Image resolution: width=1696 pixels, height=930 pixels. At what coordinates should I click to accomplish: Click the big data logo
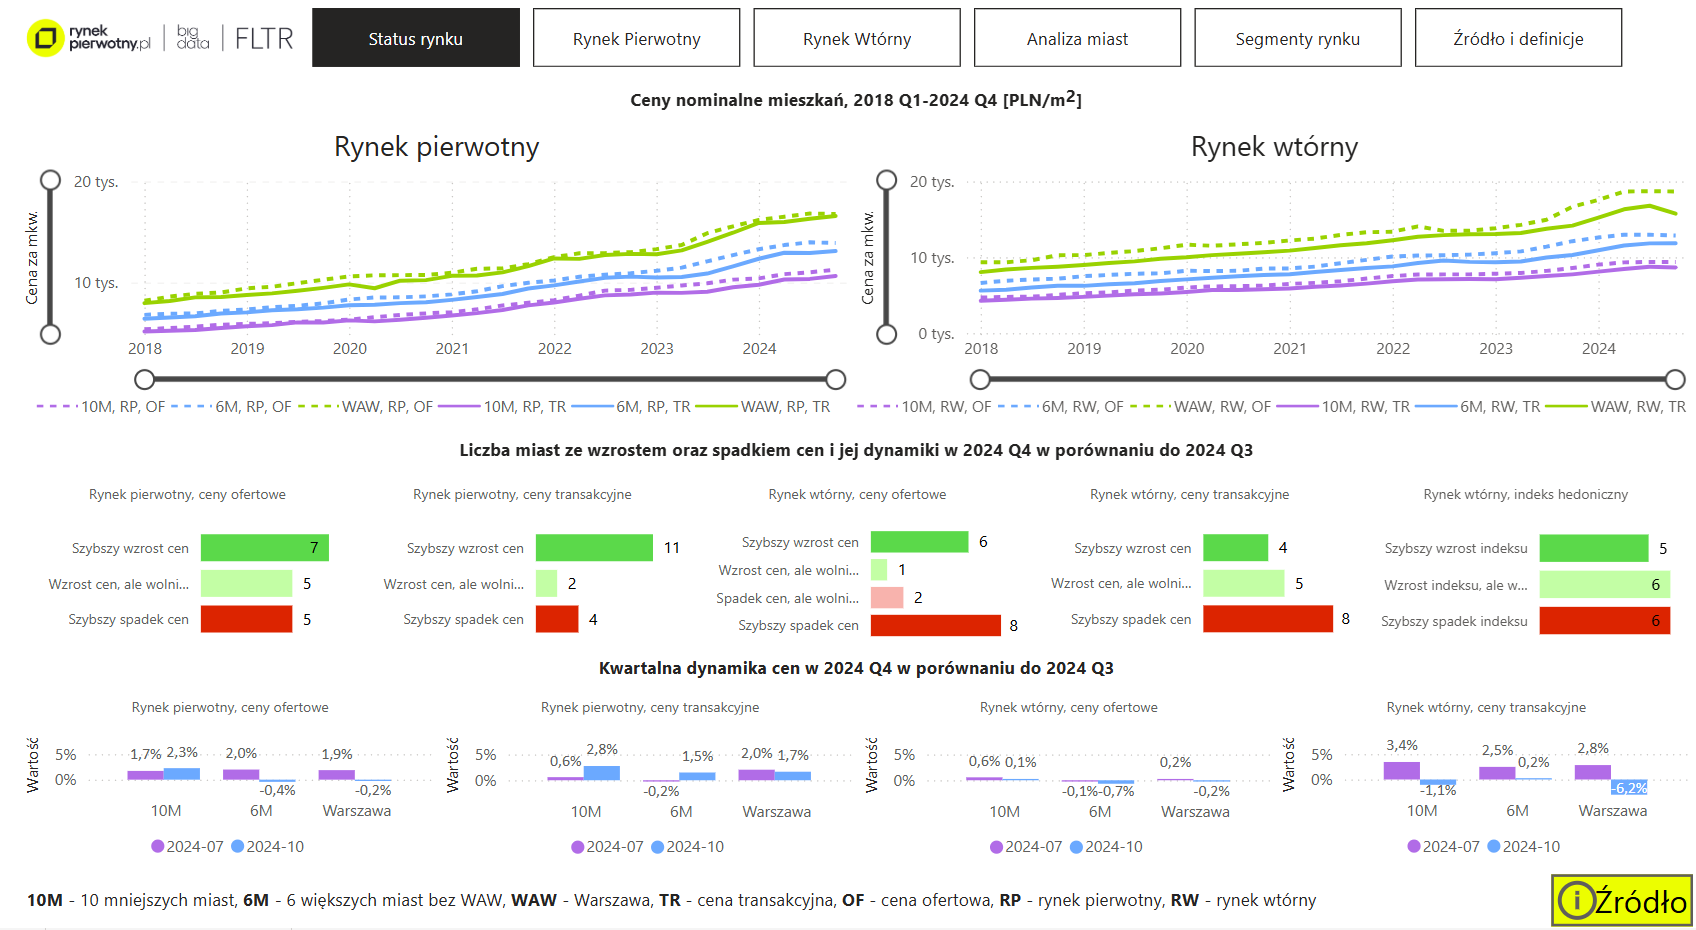193,38
